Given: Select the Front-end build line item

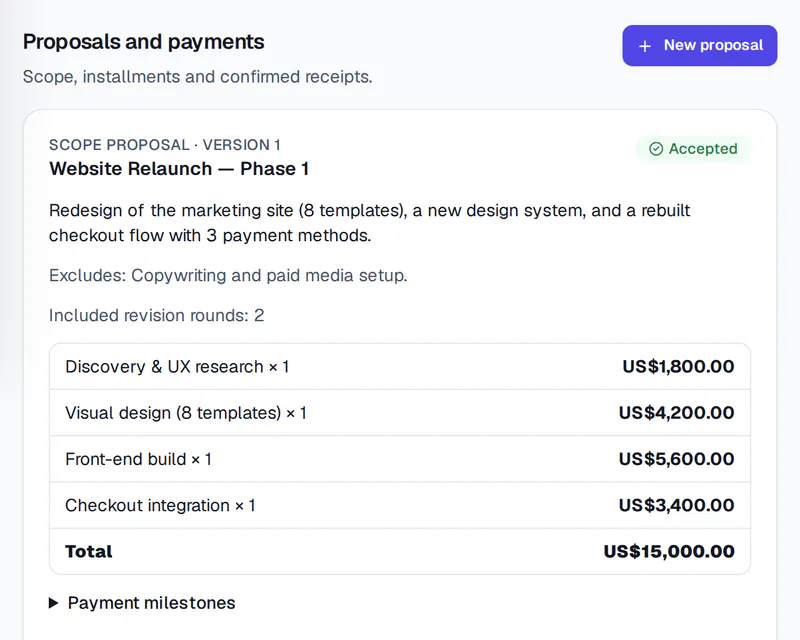Looking at the screenshot, I should (x=399, y=459).
